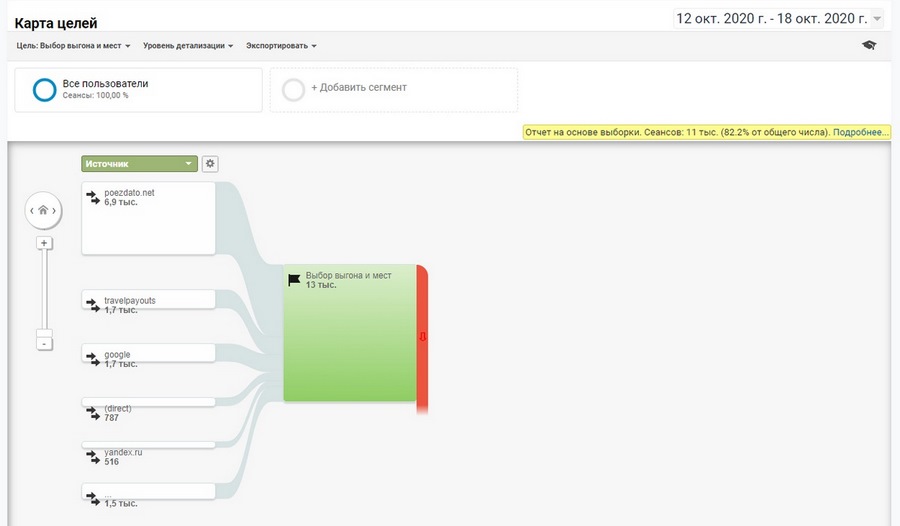The height and width of the screenshot is (526, 900).
Task: Open the graduation cap help icon
Action: point(869,45)
